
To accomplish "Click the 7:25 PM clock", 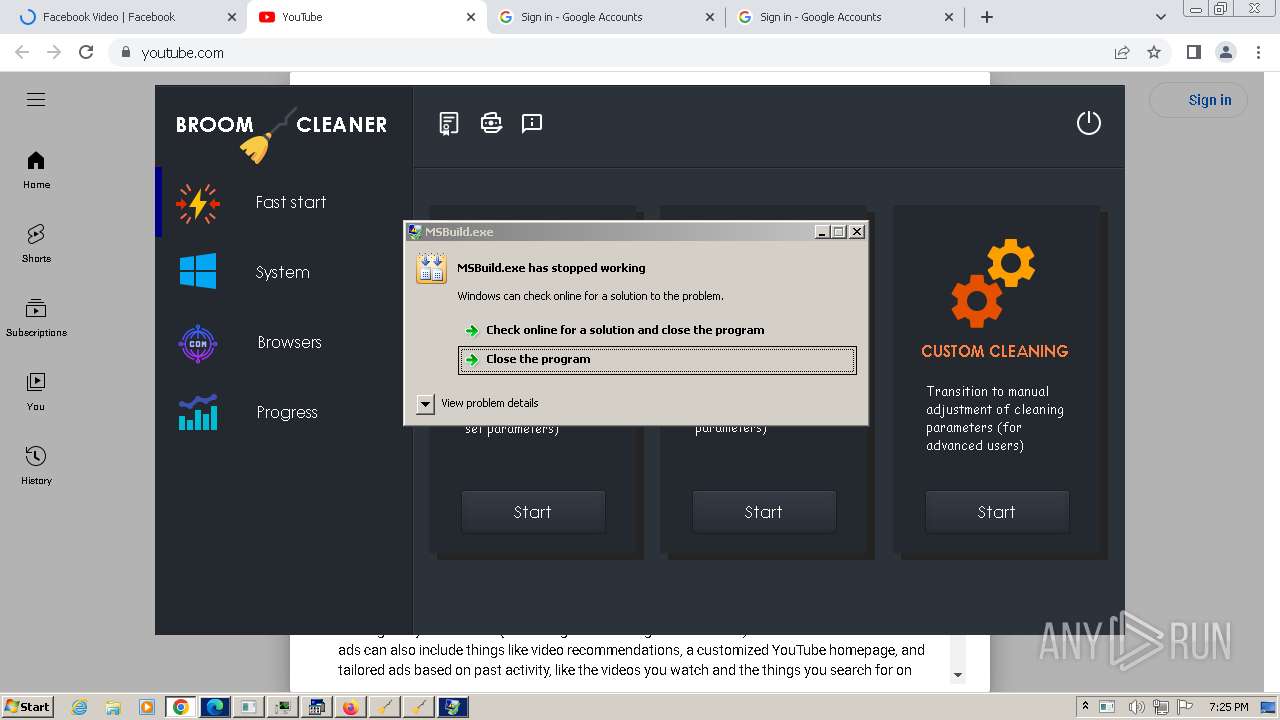I will pyautogui.click(x=1228, y=707).
